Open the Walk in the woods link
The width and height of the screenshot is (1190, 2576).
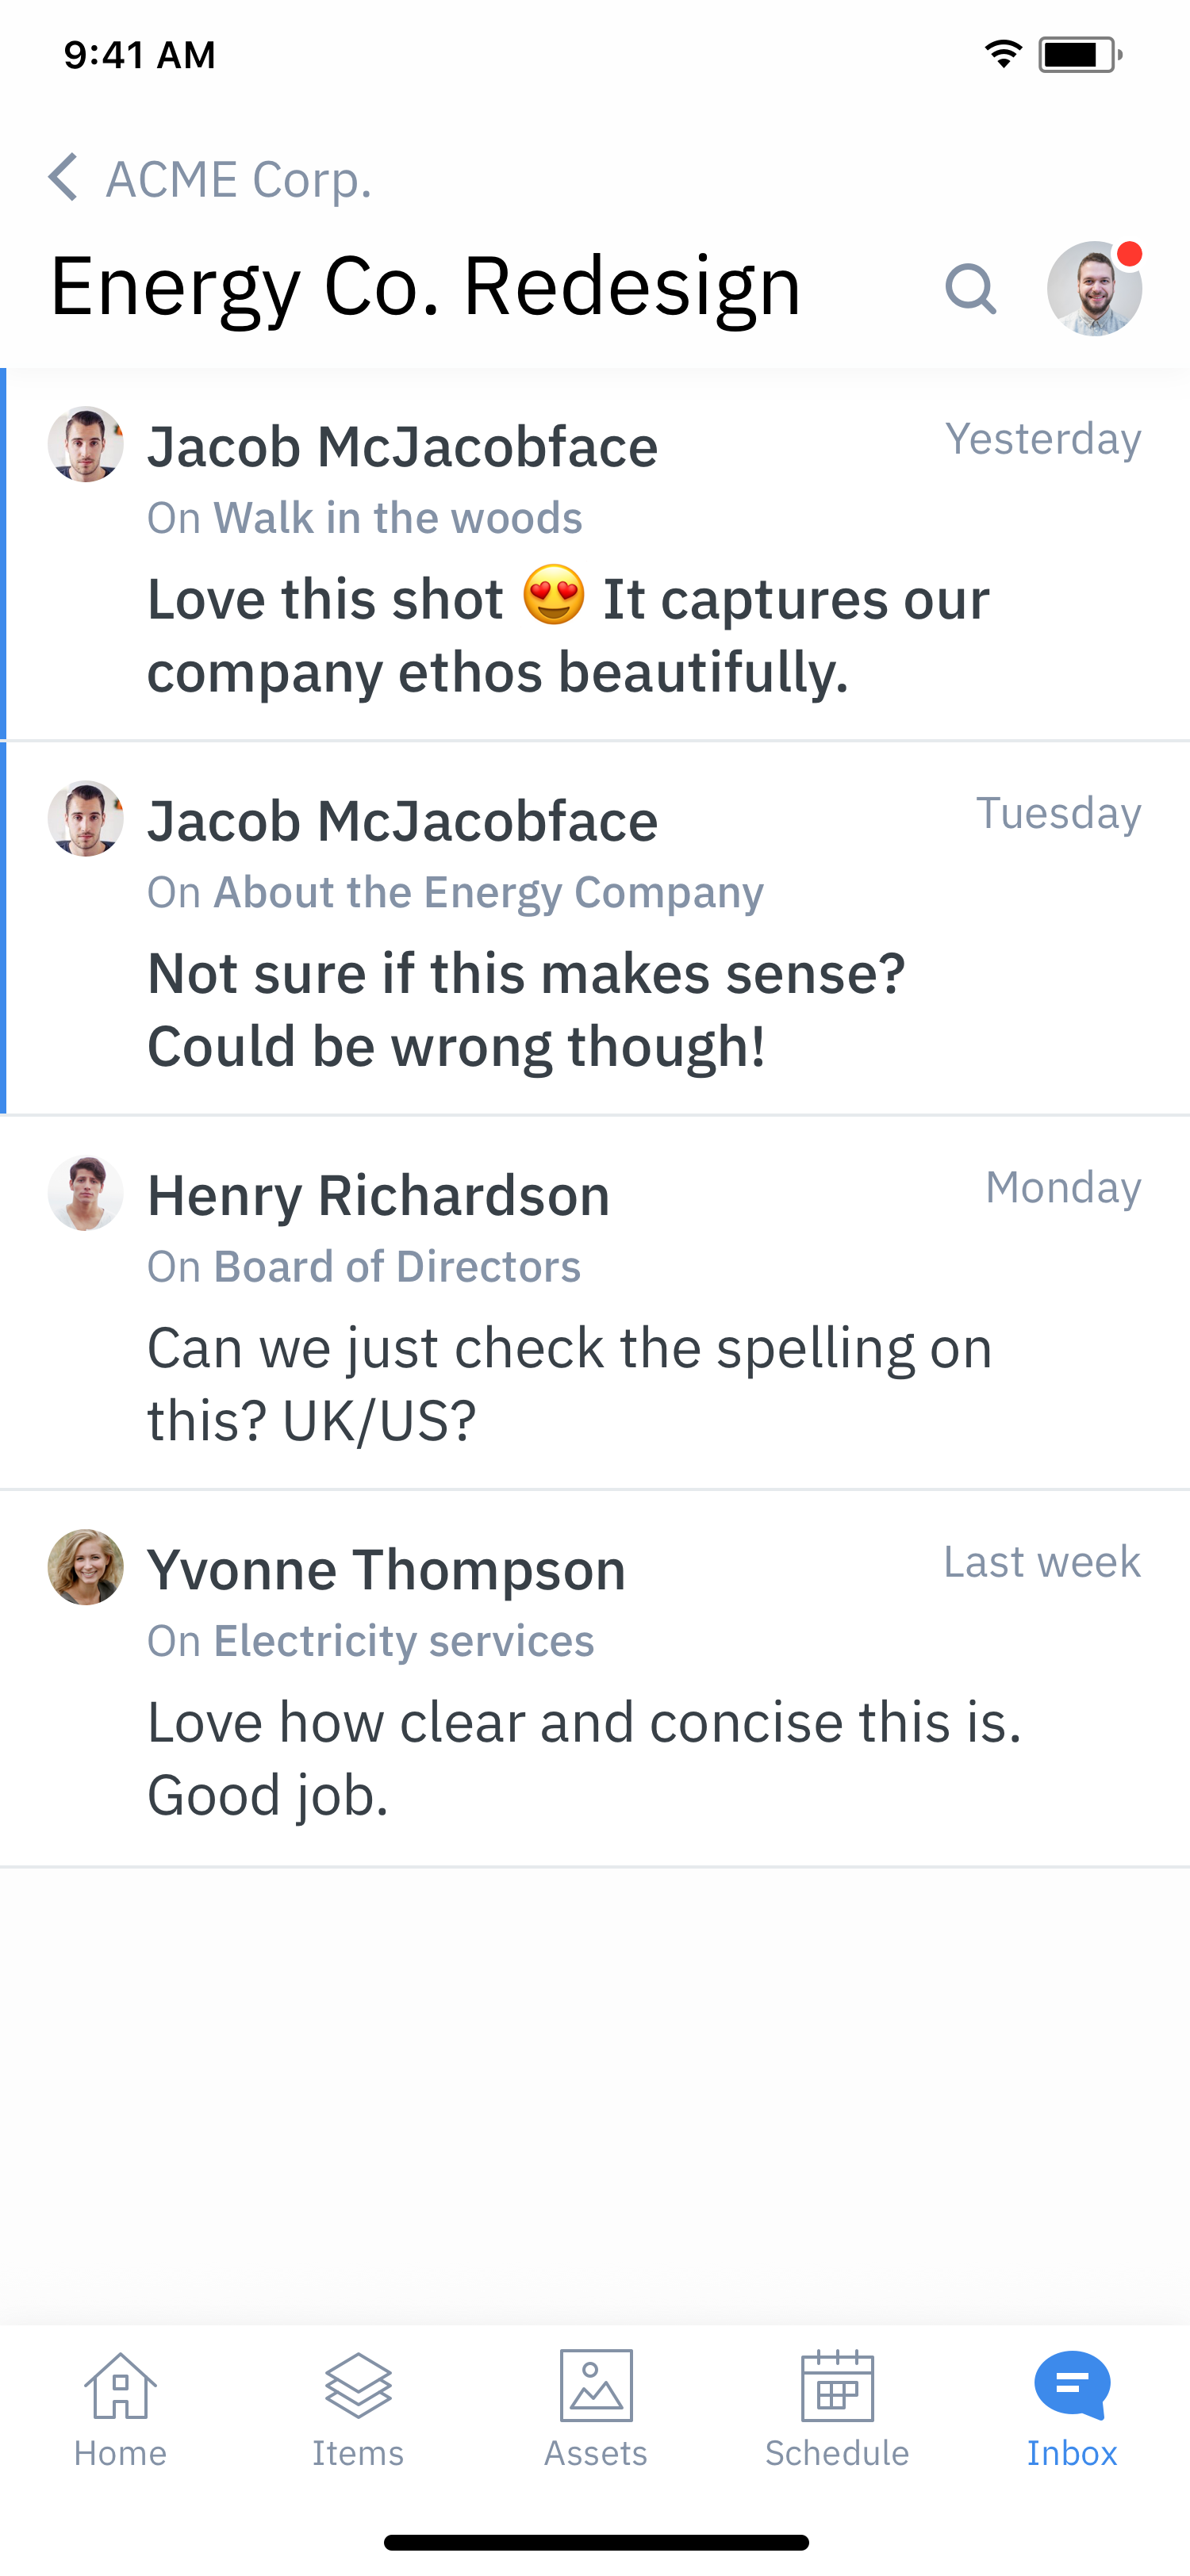(398, 518)
